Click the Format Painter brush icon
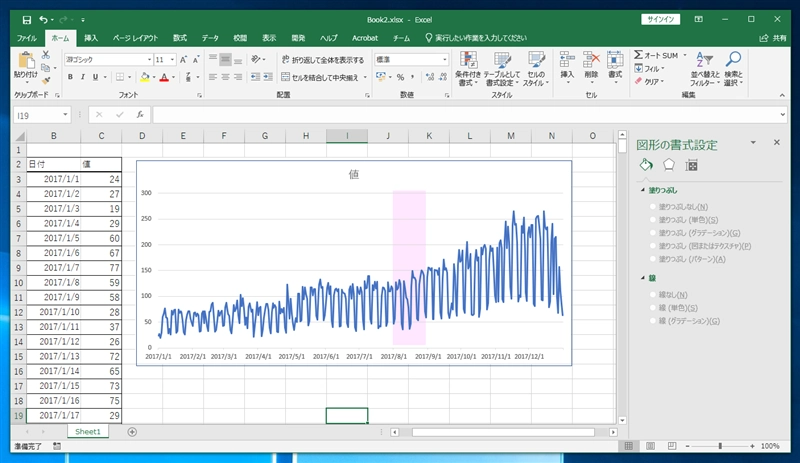 (46, 80)
